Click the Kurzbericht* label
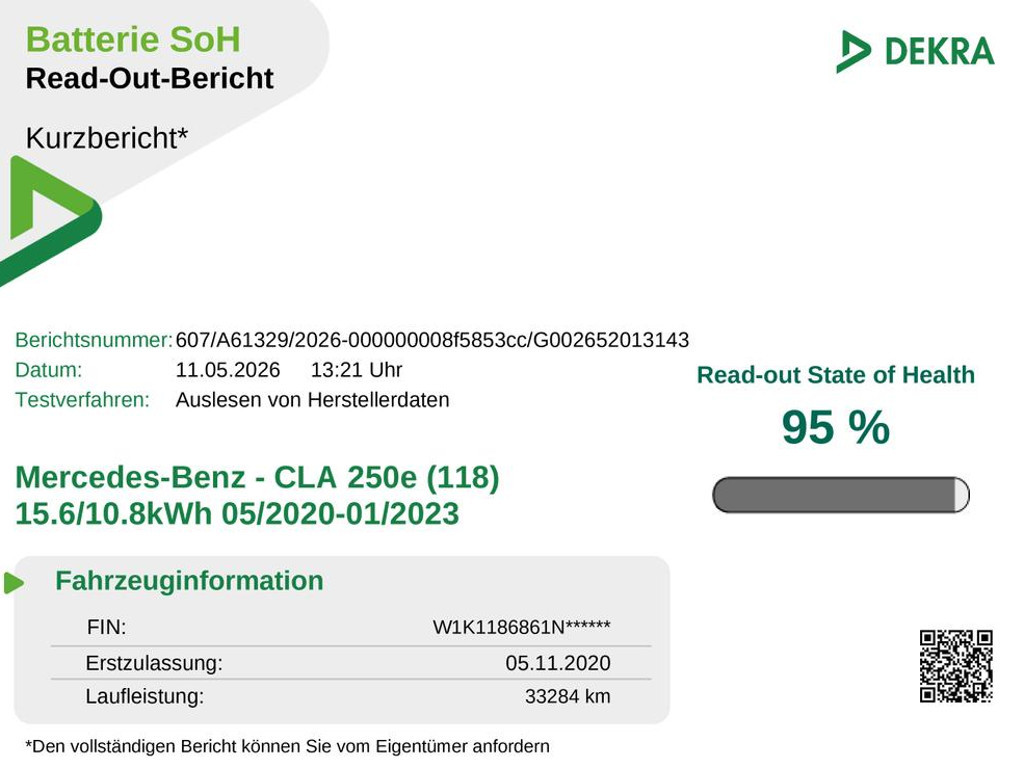This screenshot has height=768, width=1024. click(x=106, y=138)
